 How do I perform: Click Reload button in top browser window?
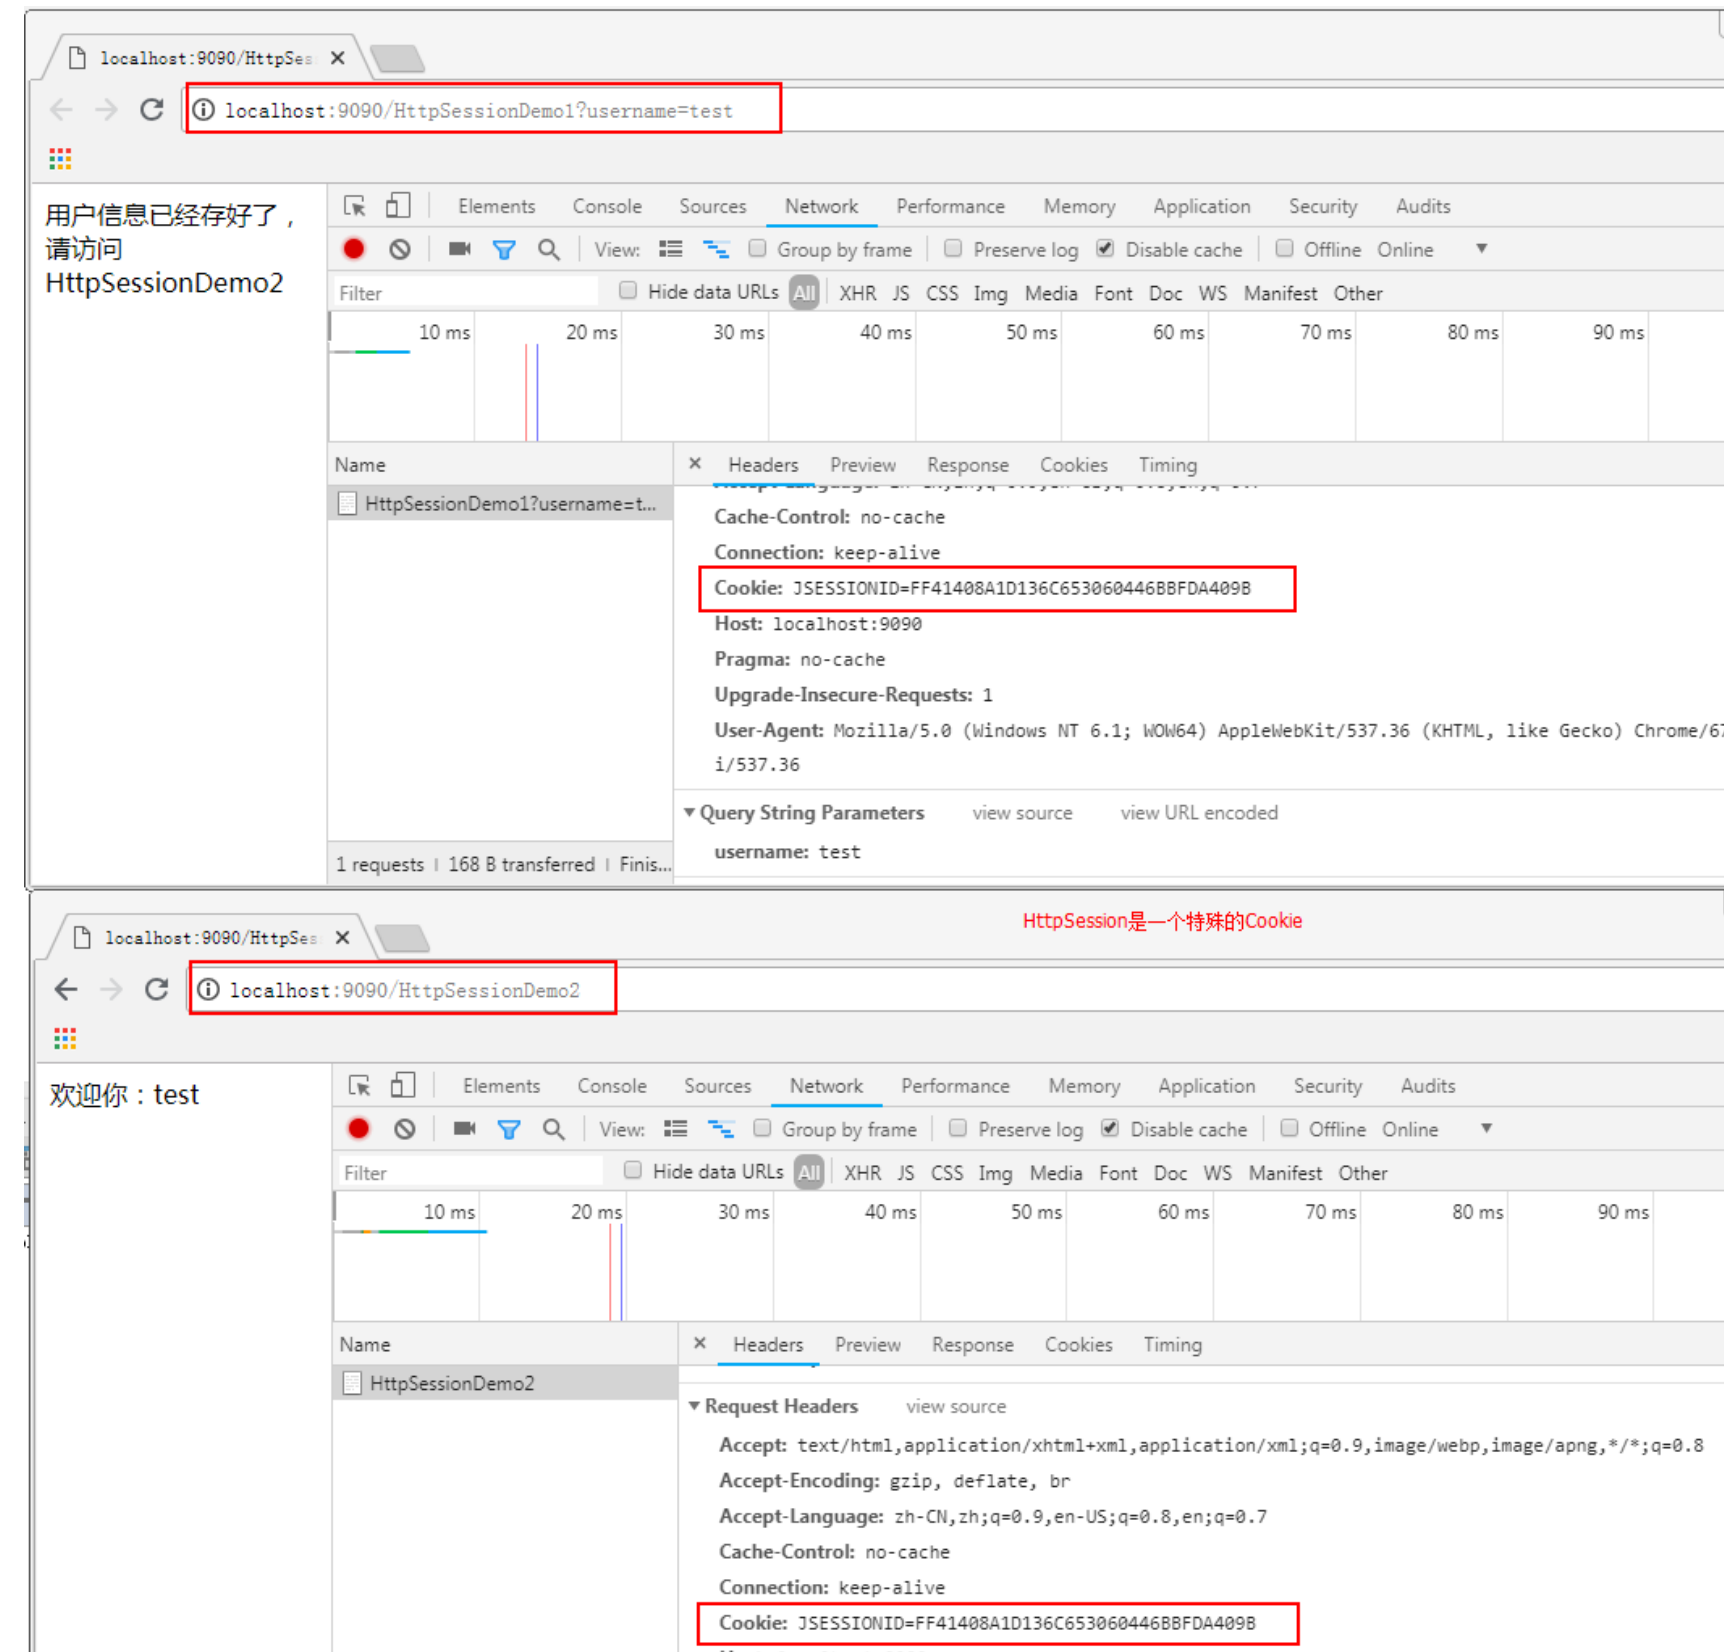point(152,109)
